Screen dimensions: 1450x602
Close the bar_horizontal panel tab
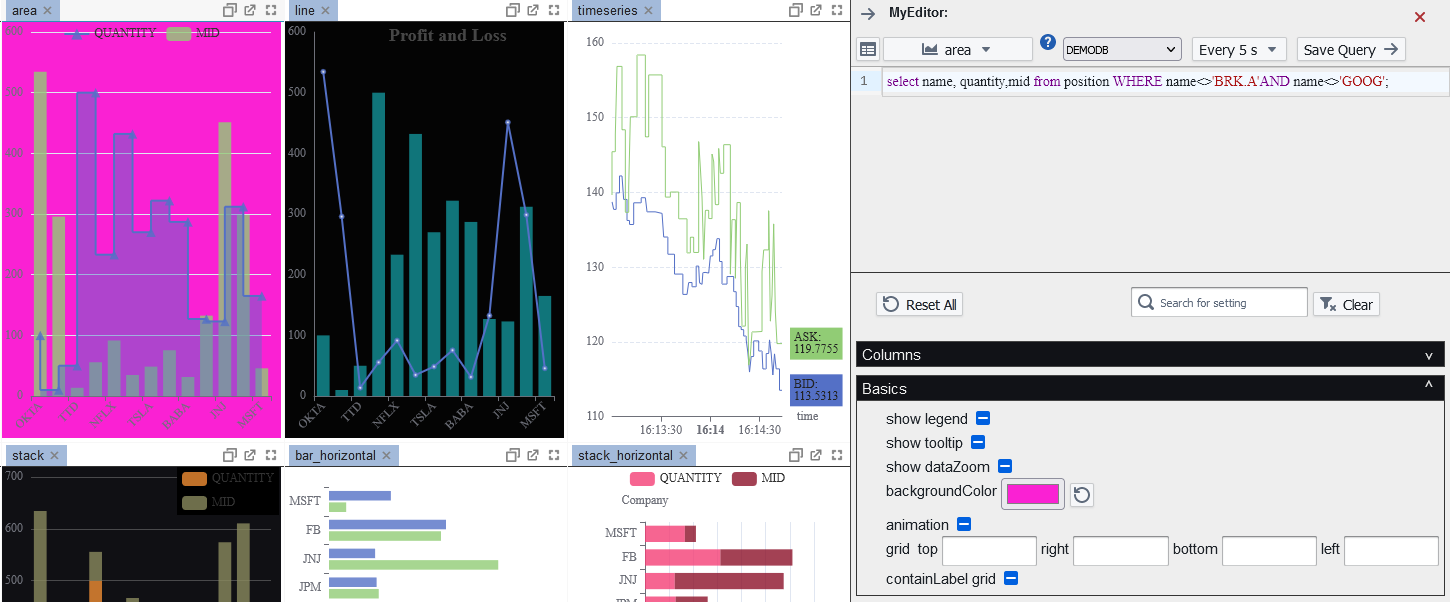tap(386, 455)
